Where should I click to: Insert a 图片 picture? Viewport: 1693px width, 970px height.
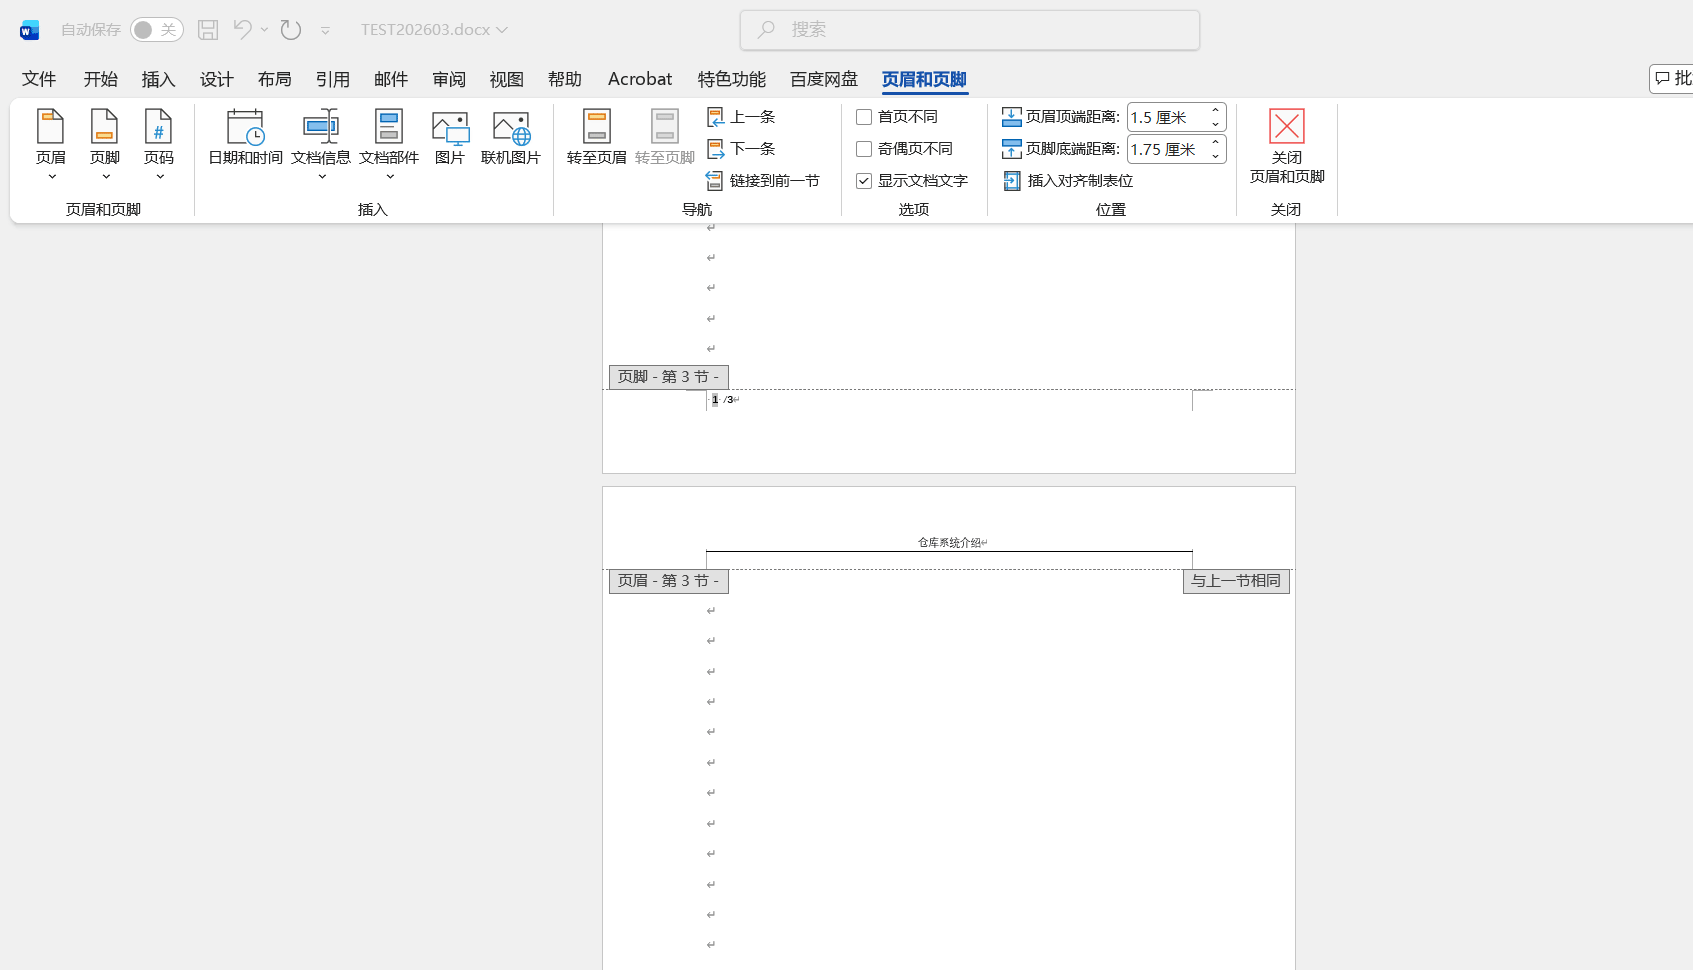click(450, 137)
